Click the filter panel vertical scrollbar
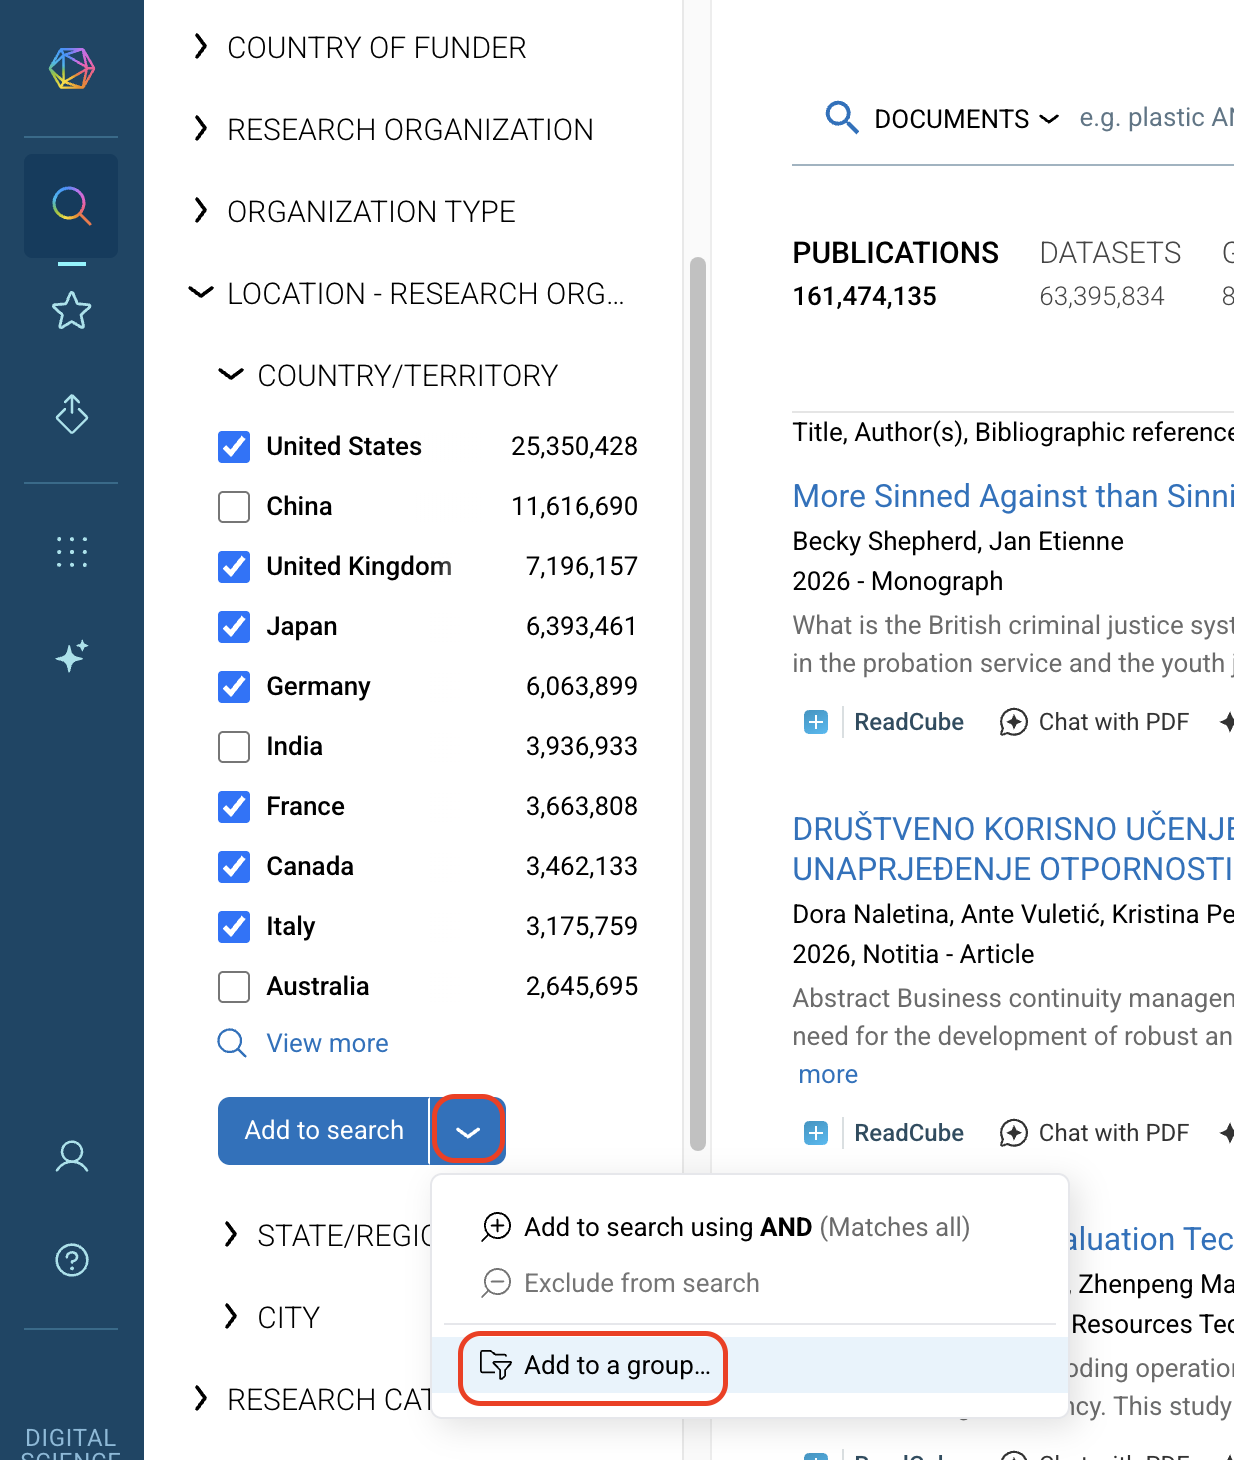 tap(697, 700)
